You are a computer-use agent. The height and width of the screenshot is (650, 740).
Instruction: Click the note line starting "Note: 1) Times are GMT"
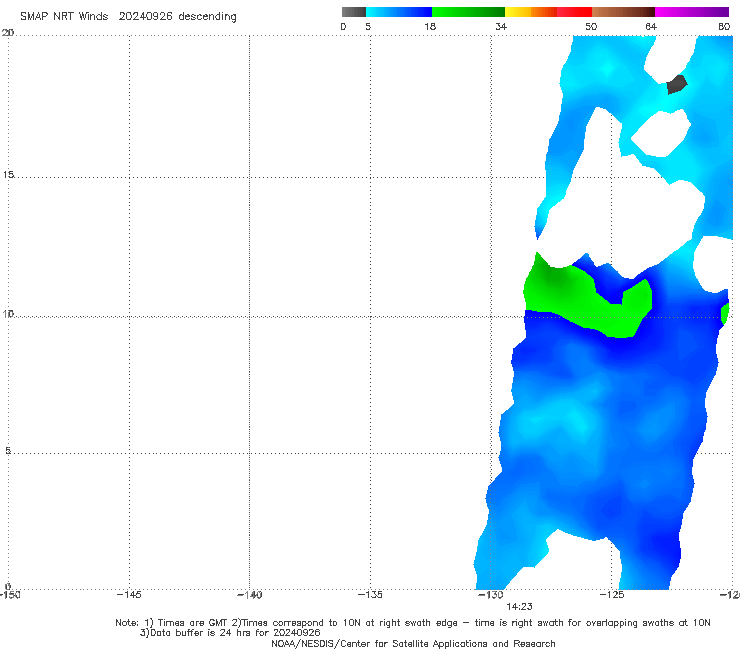coord(412,623)
